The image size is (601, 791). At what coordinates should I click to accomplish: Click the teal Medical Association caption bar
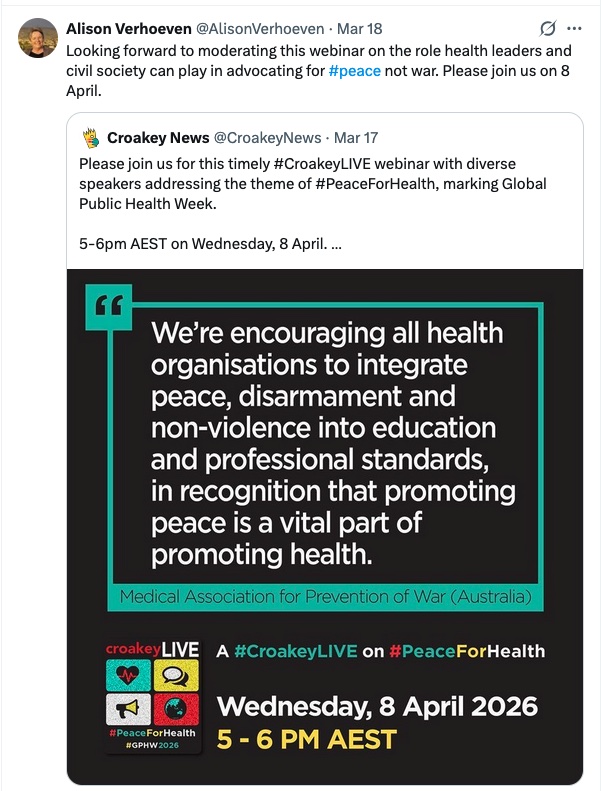[x=331, y=598]
